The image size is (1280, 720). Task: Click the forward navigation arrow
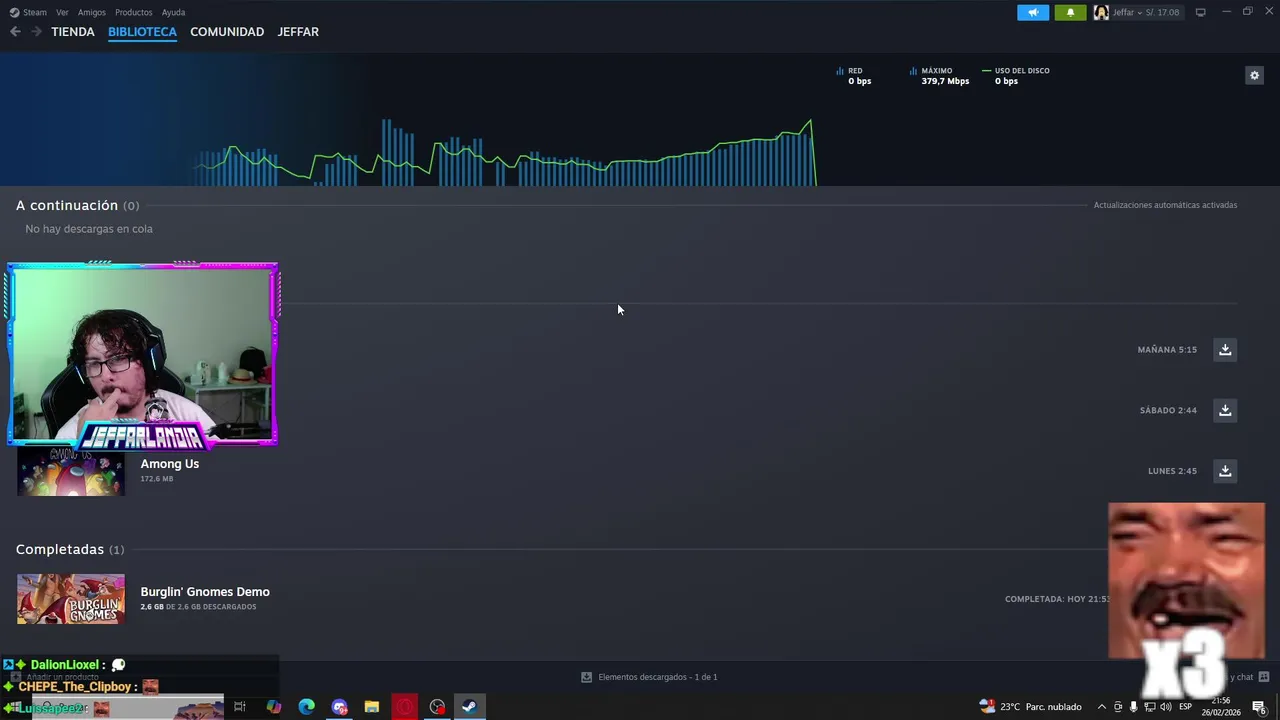pyautogui.click(x=36, y=32)
